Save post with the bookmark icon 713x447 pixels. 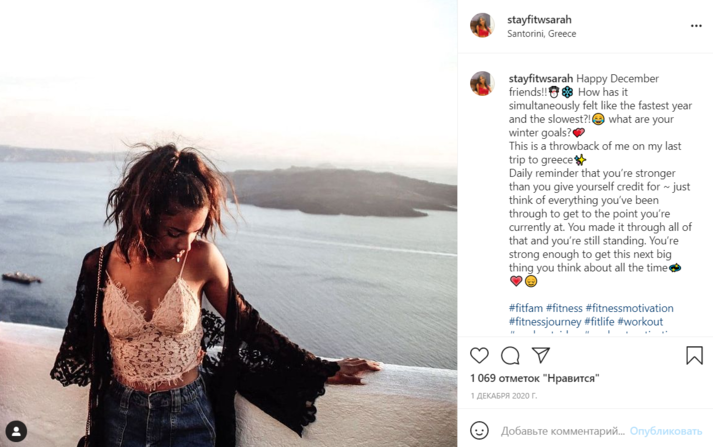pyautogui.click(x=694, y=355)
